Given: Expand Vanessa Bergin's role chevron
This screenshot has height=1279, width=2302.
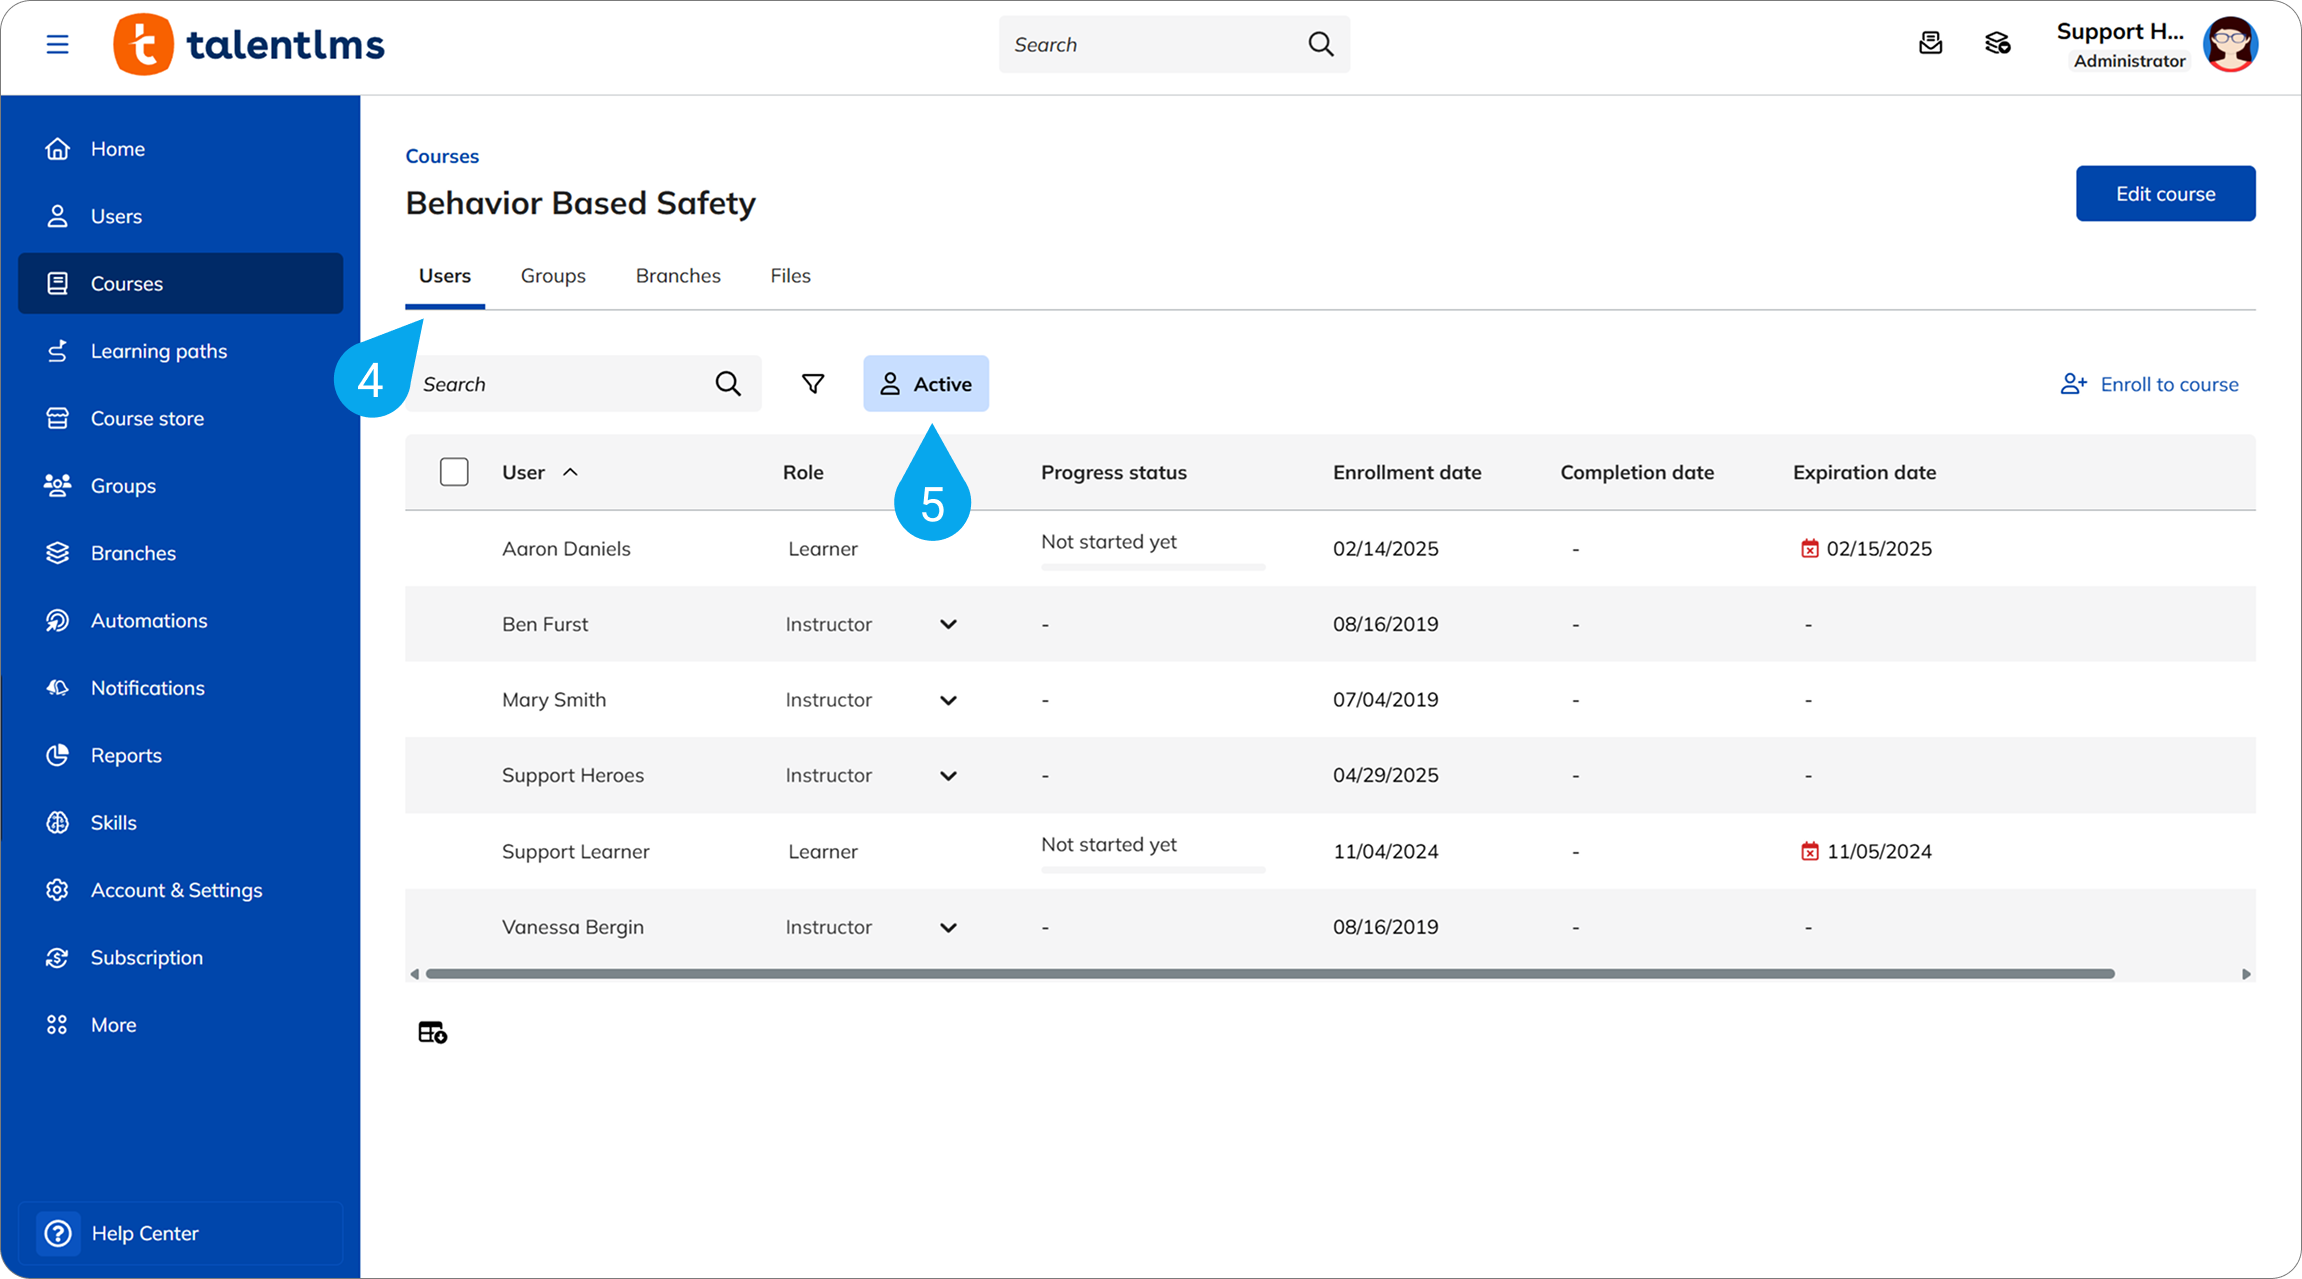Looking at the screenshot, I should 948,927.
